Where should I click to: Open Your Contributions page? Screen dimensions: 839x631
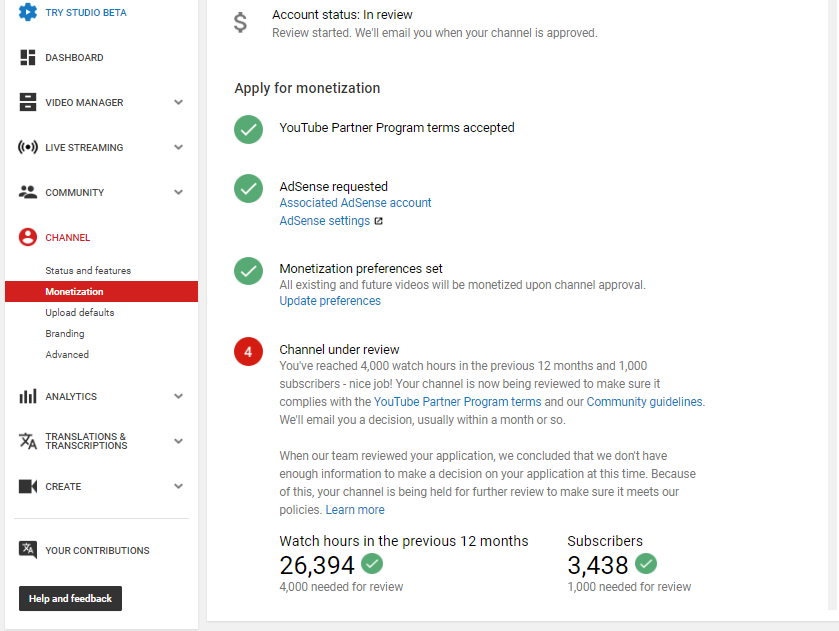coord(97,550)
